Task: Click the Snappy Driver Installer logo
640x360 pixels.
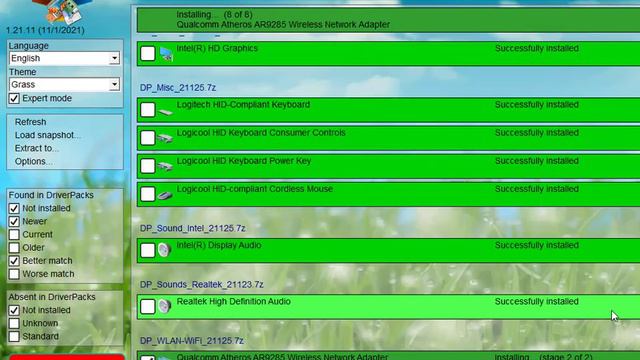Action: 62,11
